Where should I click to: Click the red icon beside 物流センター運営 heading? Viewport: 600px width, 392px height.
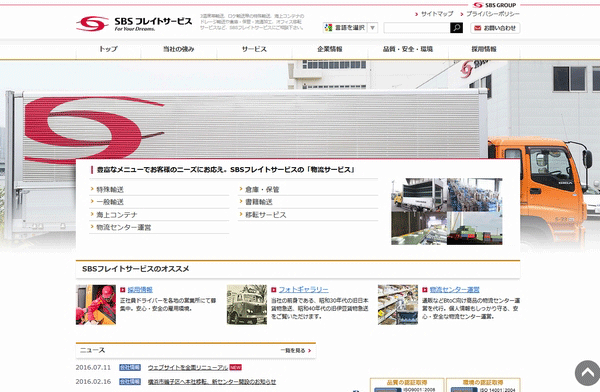(x=425, y=290)
